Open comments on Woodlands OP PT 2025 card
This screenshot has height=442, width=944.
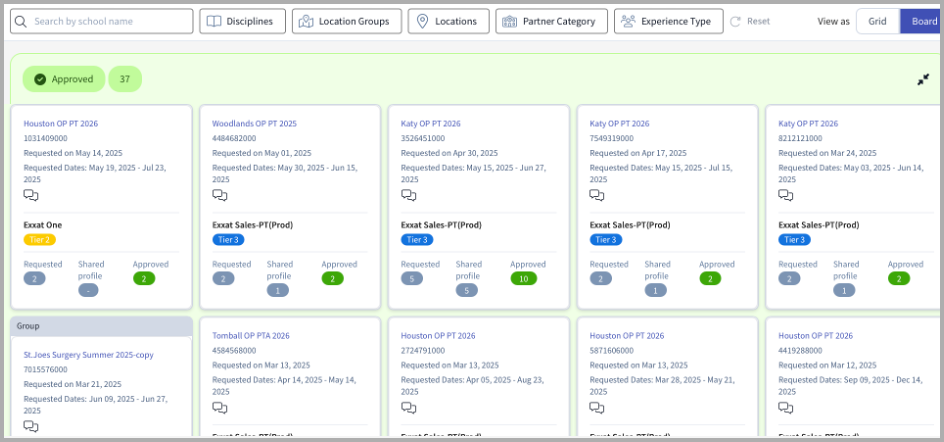coord(220,195)
